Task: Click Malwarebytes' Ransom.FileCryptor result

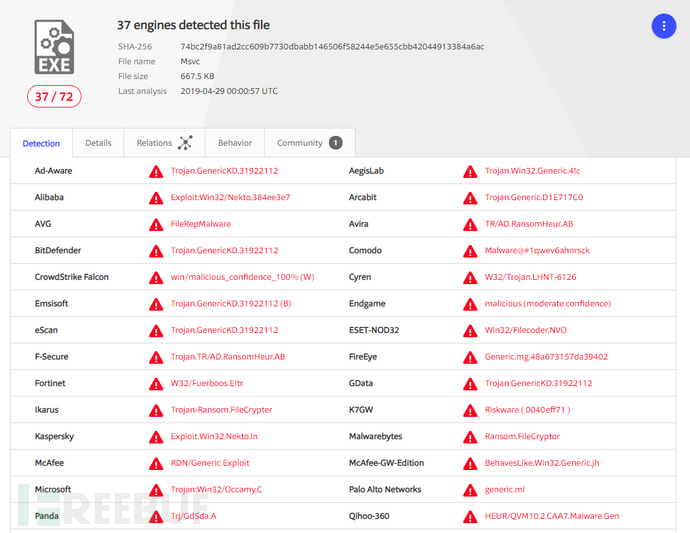Action: click(522, 436)
